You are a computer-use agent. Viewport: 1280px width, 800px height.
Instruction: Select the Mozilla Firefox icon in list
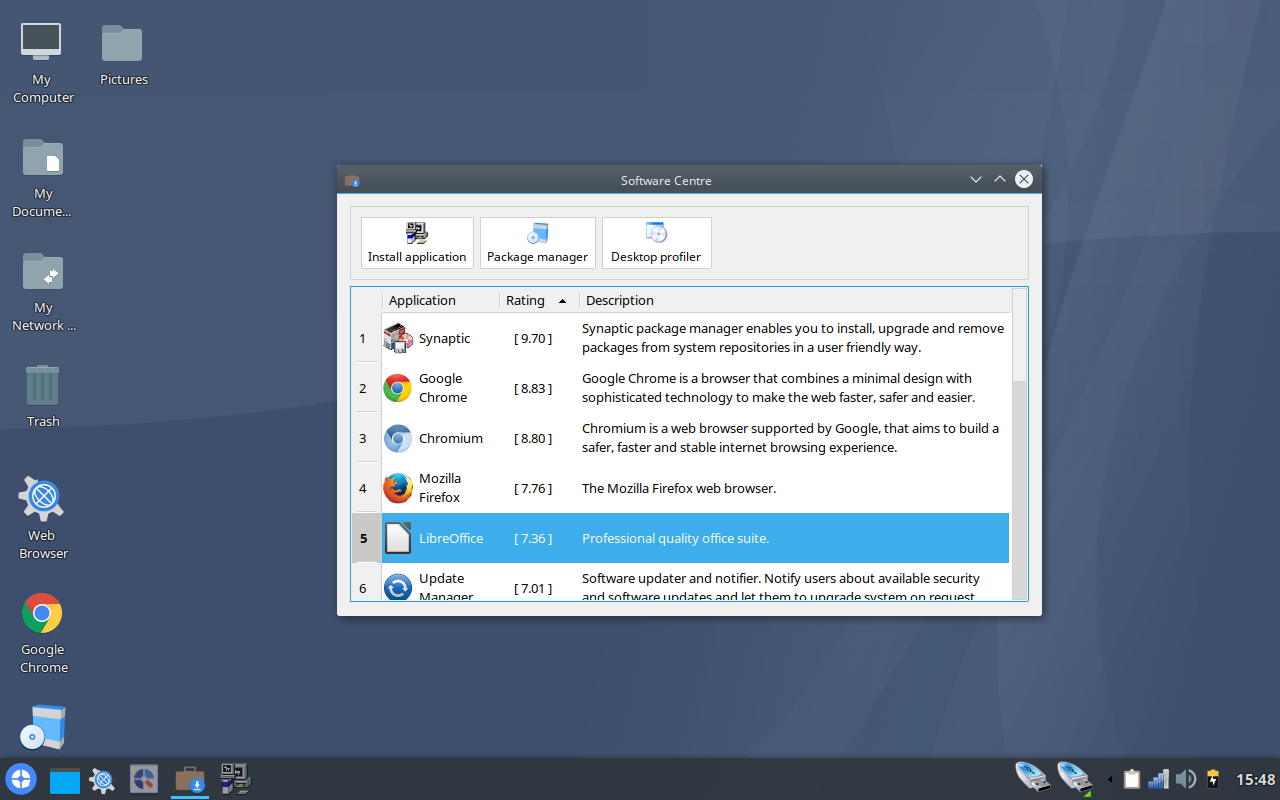tap(398, 488)
